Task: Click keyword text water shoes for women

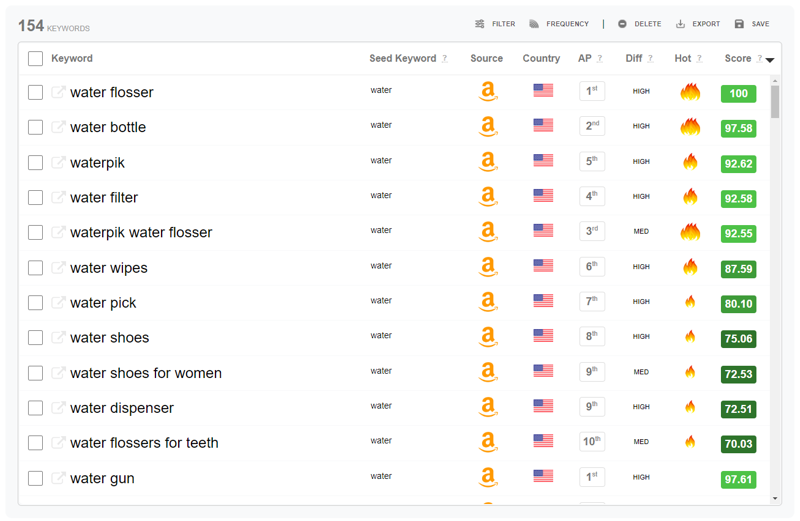Action: coord(146,373)
